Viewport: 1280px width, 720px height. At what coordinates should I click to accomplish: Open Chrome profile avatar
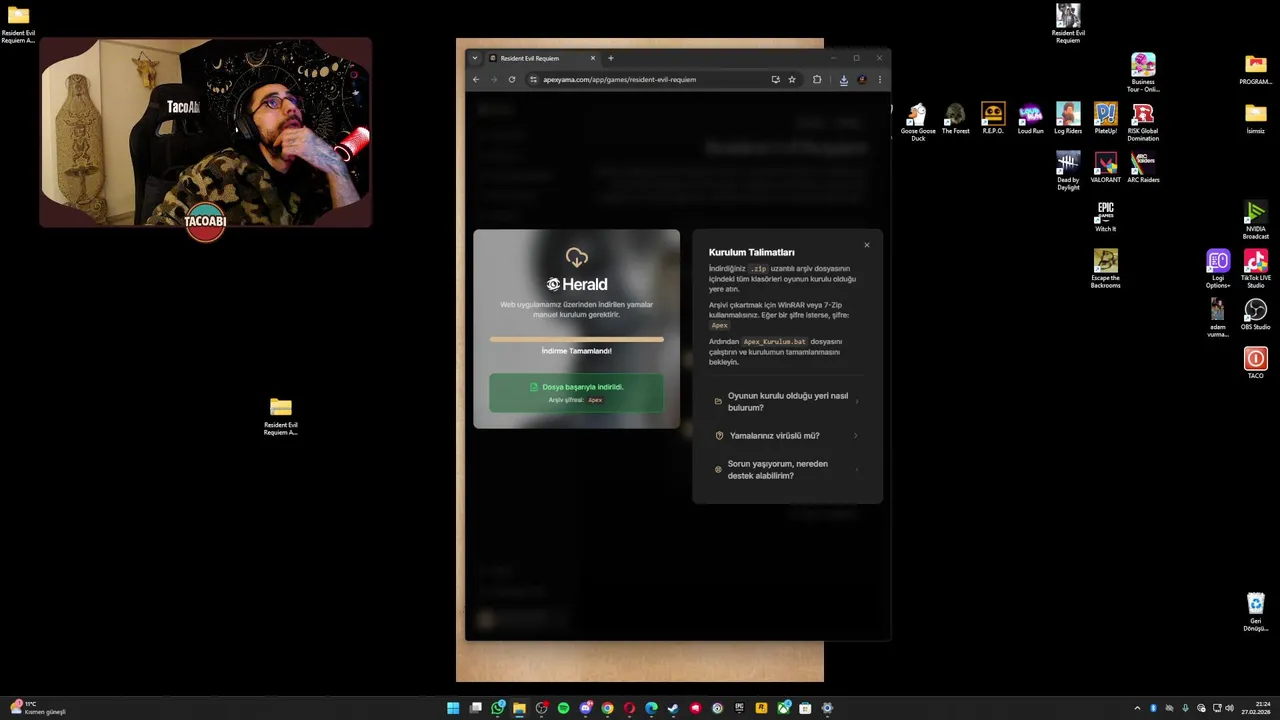pyautogui.click(x=862, y=79)
